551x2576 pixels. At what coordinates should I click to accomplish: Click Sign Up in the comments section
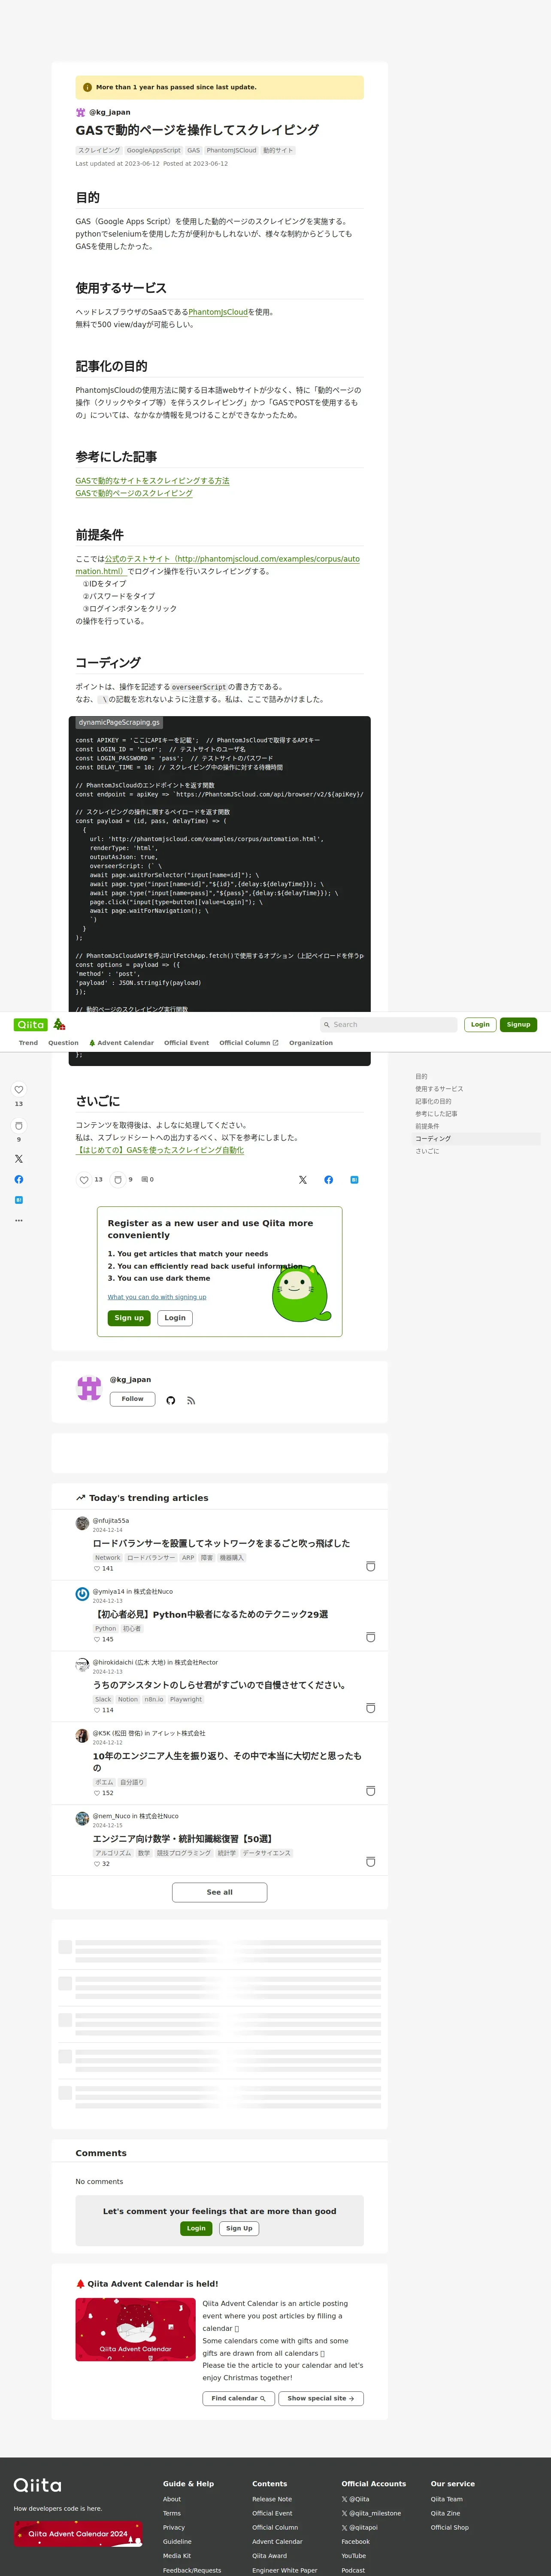coord(239,2228)
